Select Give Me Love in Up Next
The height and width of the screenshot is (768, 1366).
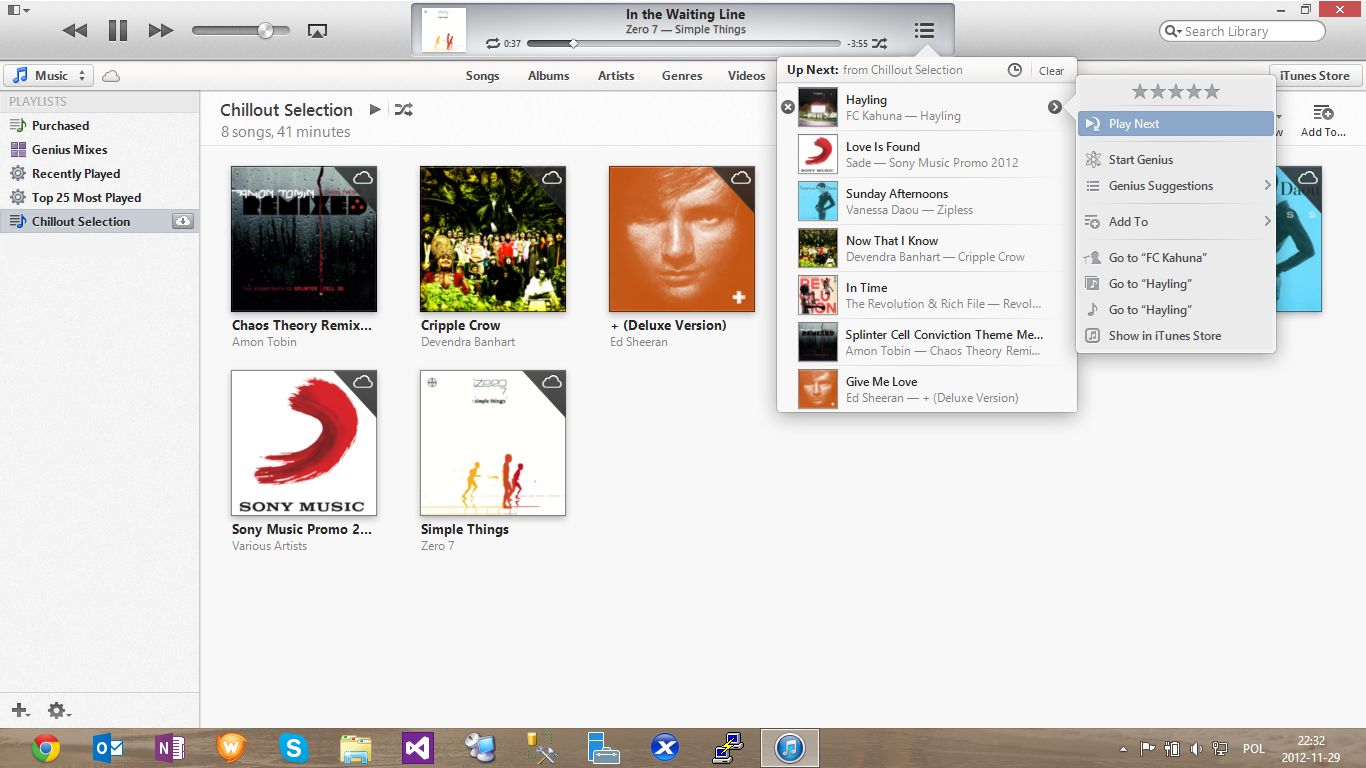tap(927, 389)
